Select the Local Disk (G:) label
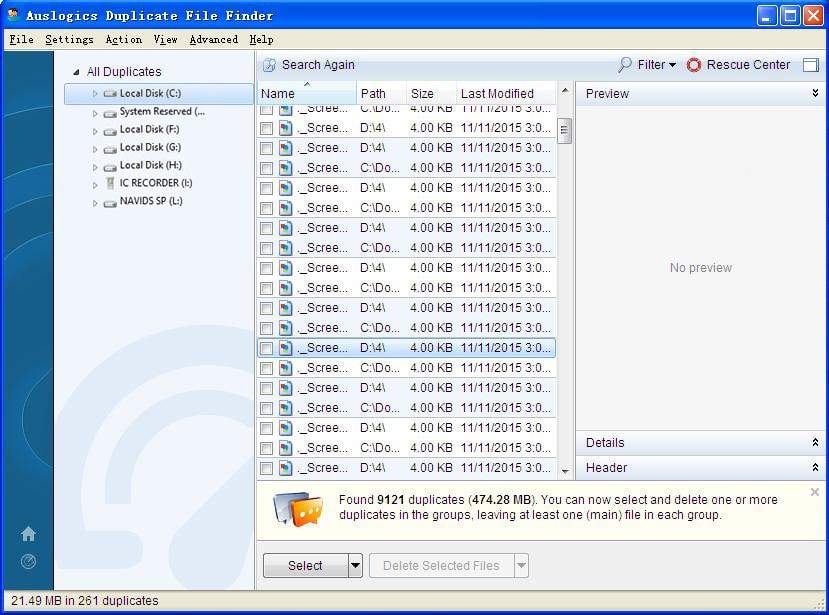 [x=150, y=147]
